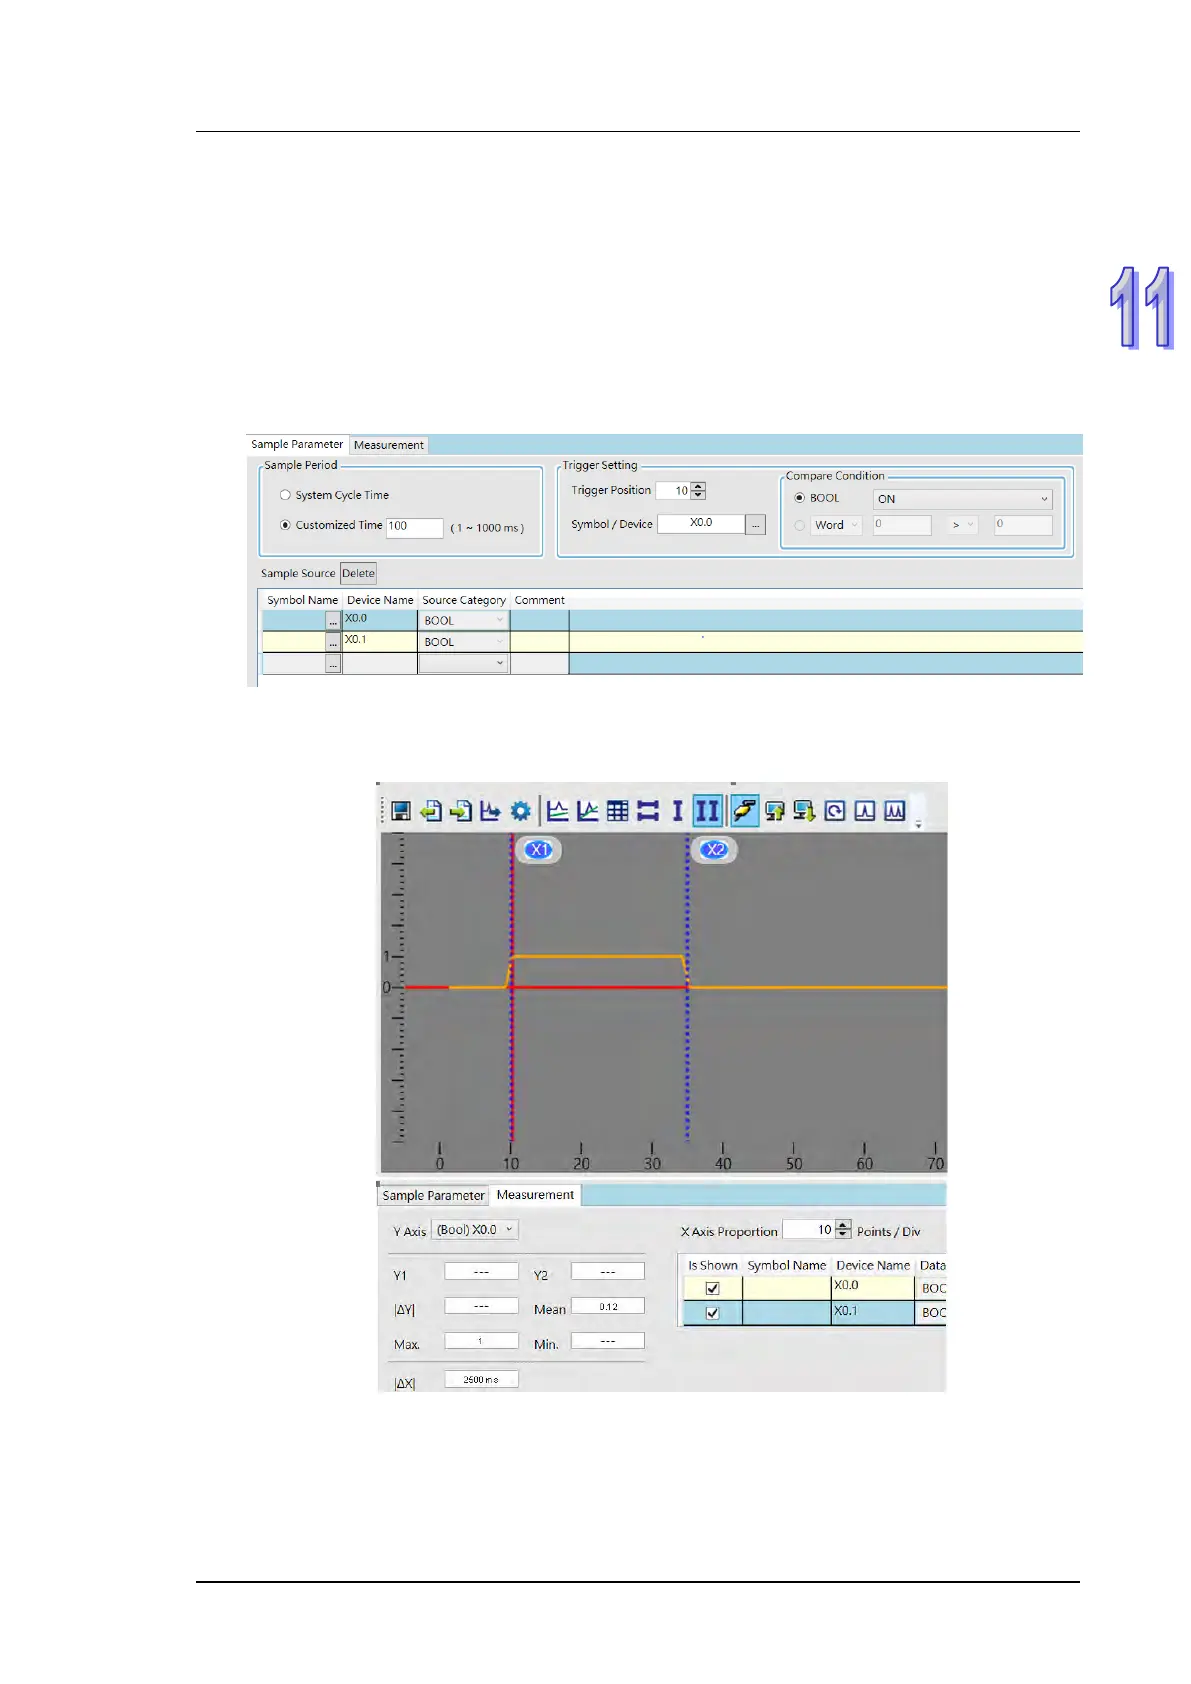Click the X Axis Proportion value field
Viewport: 1191px width, 1684px height.
(809, 1230)
